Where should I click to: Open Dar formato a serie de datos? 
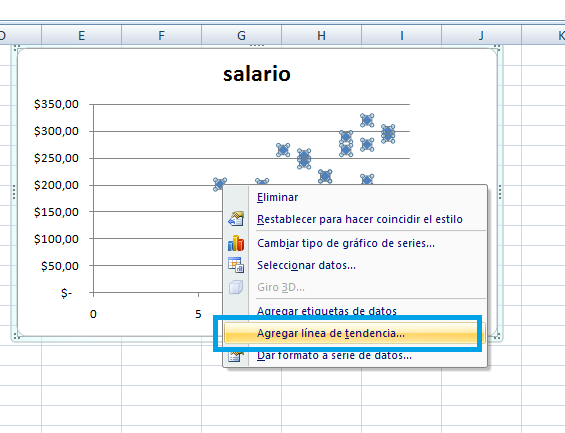[x=334, y=356]
